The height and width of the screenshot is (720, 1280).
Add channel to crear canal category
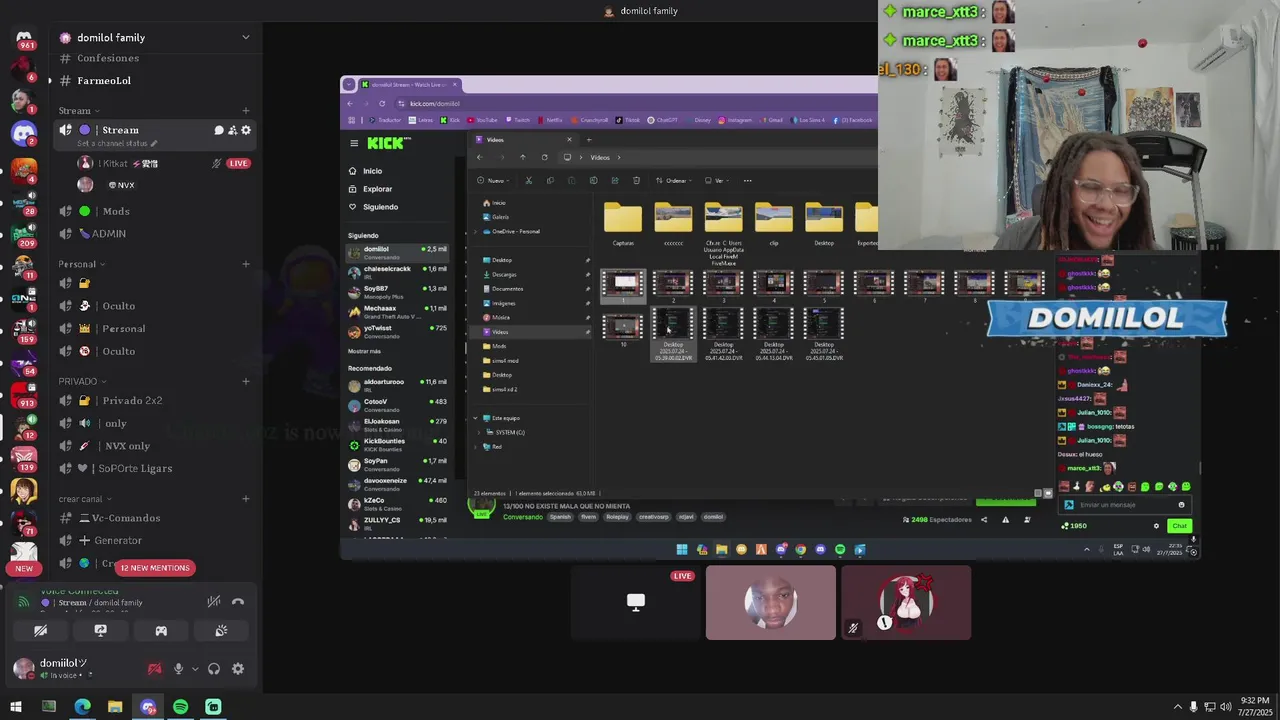point(246,499)
